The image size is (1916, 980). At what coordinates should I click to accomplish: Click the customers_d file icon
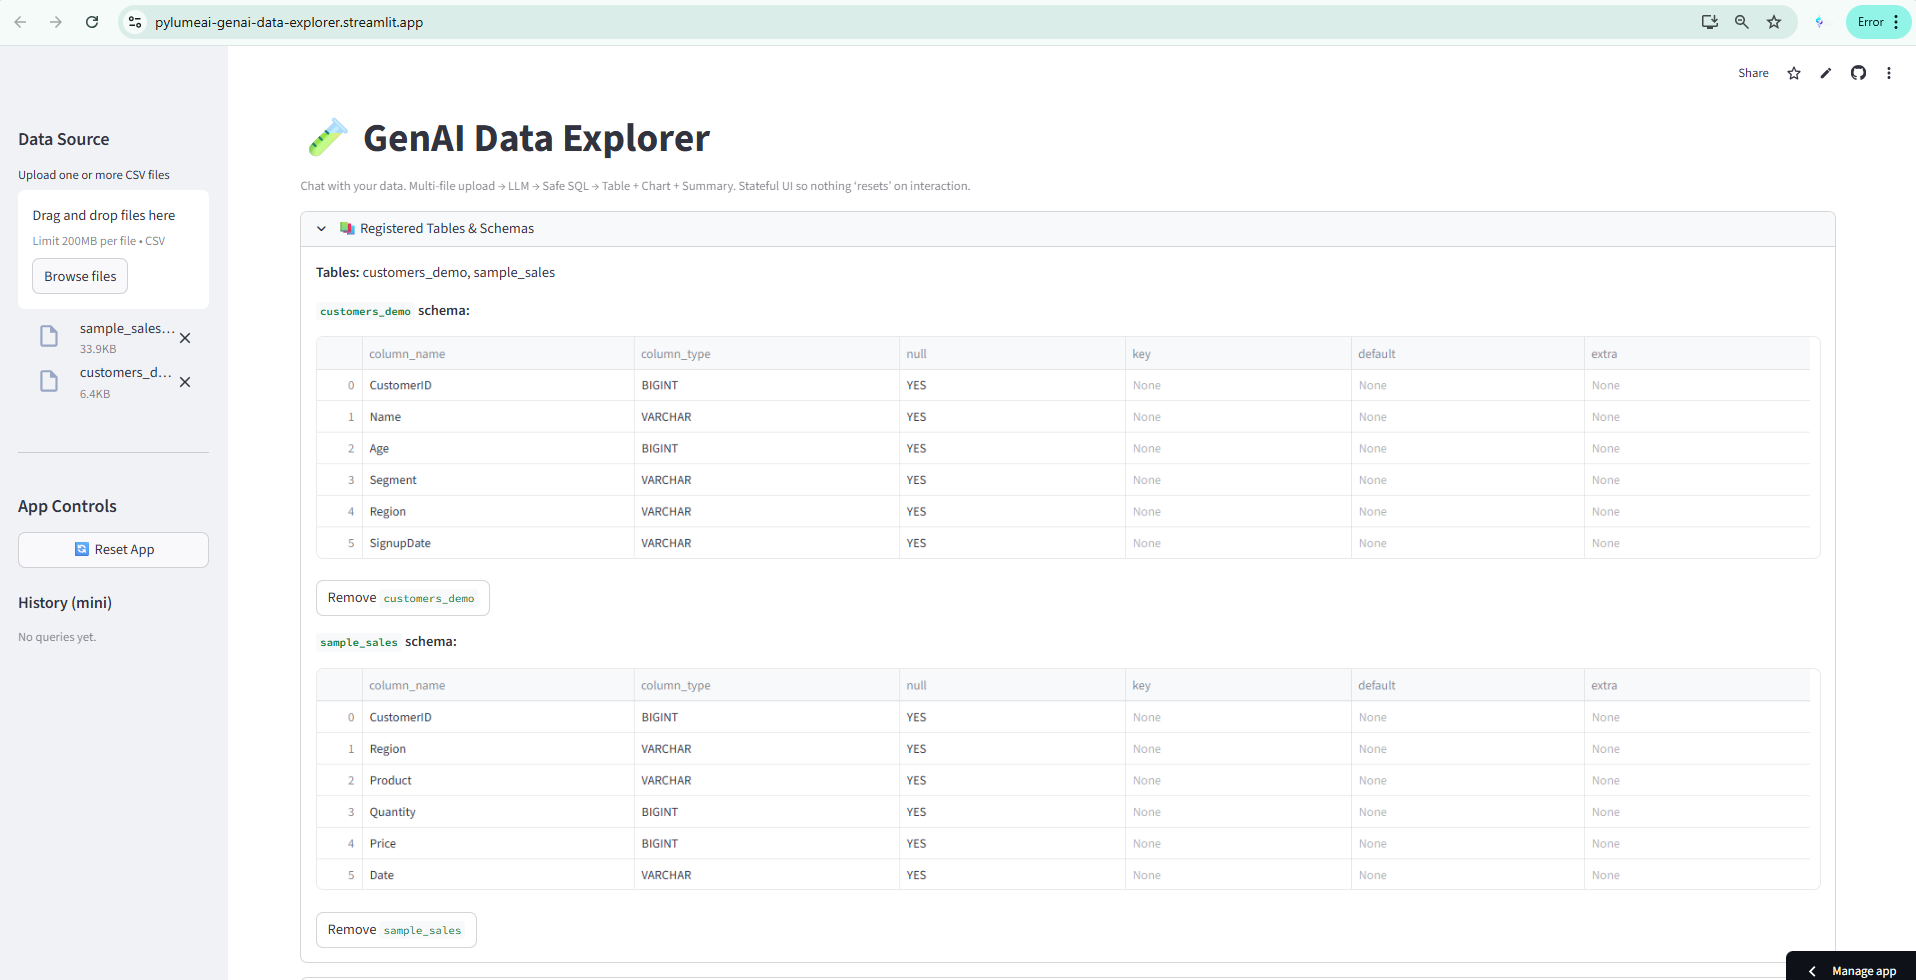pyautogui.click(x=49, y=381)
